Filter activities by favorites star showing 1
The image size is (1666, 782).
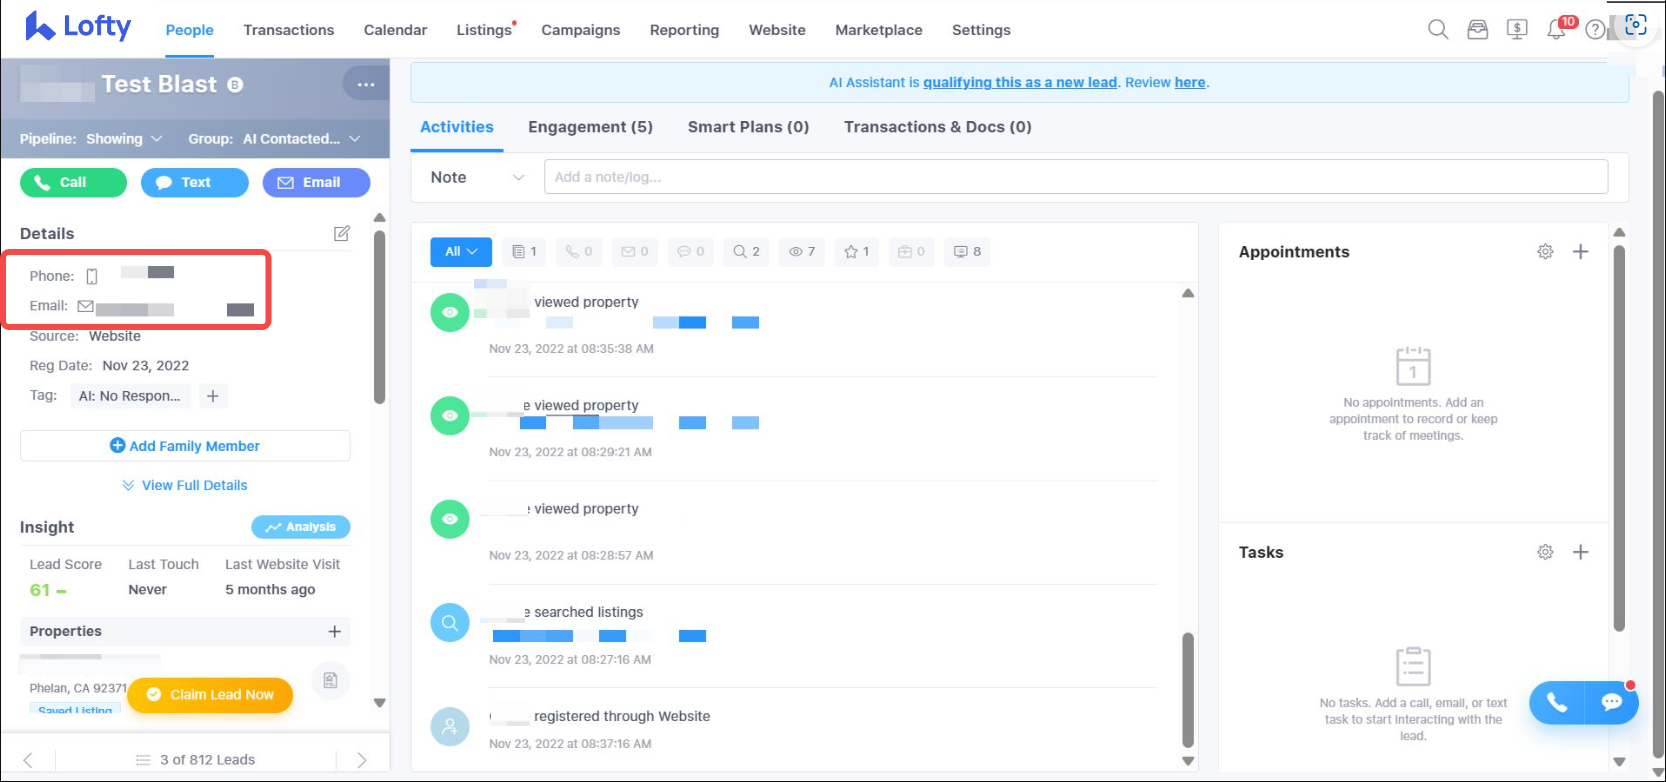click(856, 252)
